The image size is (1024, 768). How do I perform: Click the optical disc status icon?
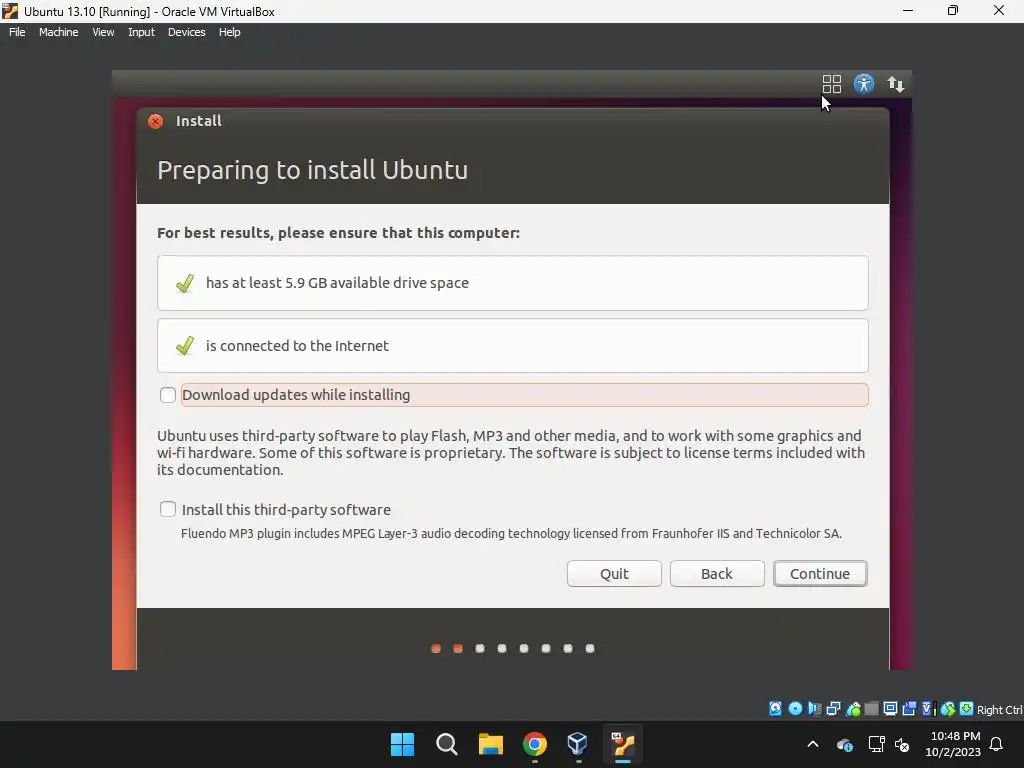pos(795,709)
